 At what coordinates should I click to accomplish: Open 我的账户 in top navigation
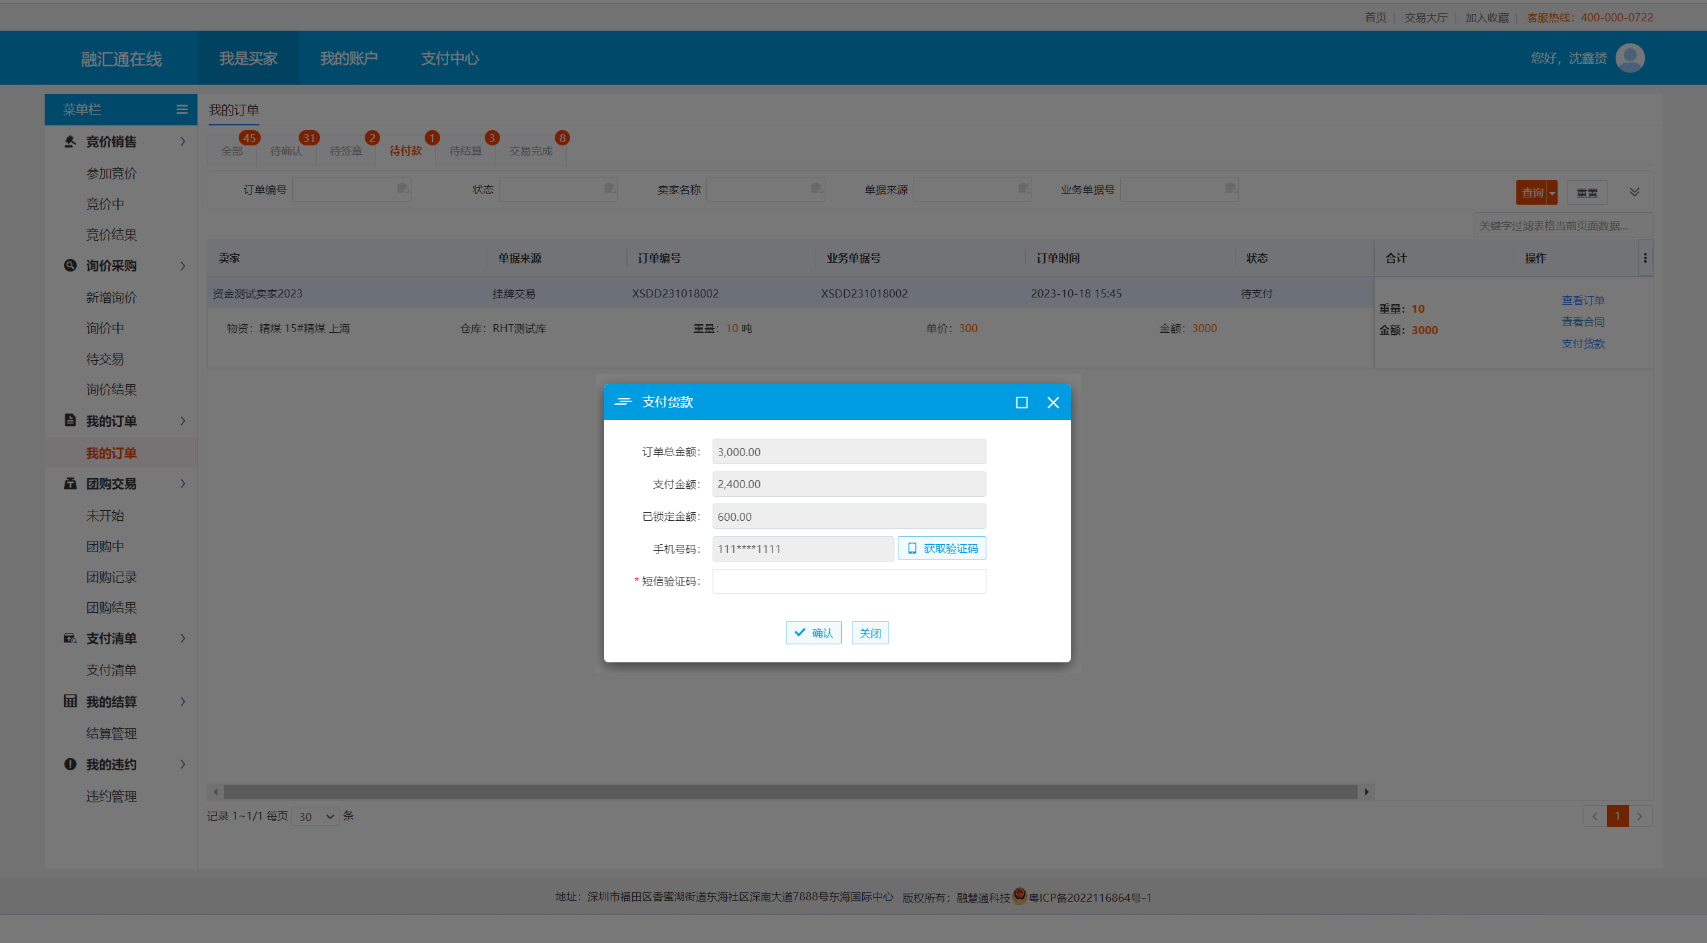point(349,58)
